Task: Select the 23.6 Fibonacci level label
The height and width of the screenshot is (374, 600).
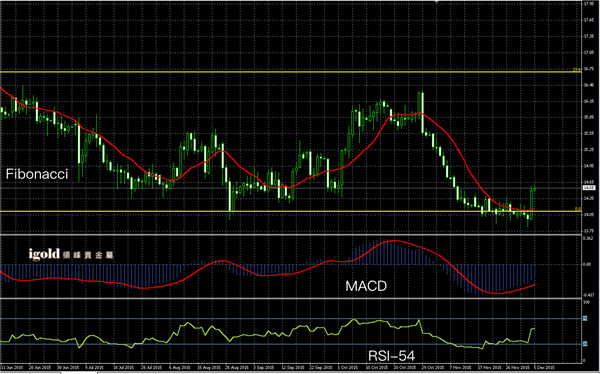Action: pos(576,70)
